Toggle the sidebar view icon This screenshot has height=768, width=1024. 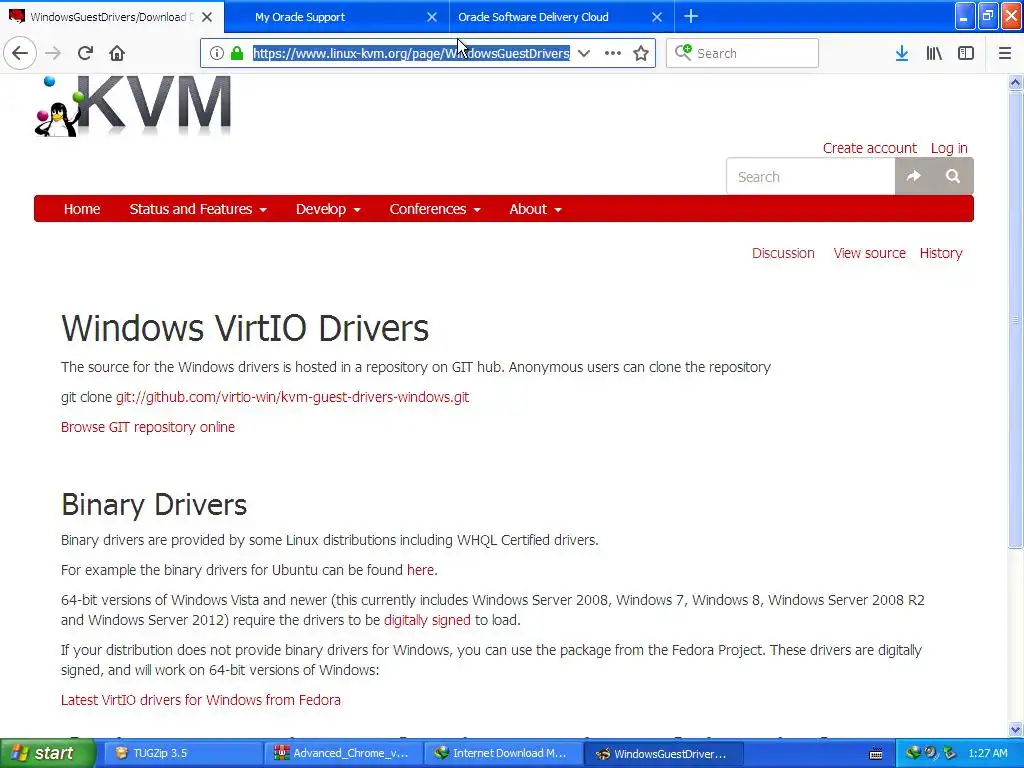click(966, 53)
